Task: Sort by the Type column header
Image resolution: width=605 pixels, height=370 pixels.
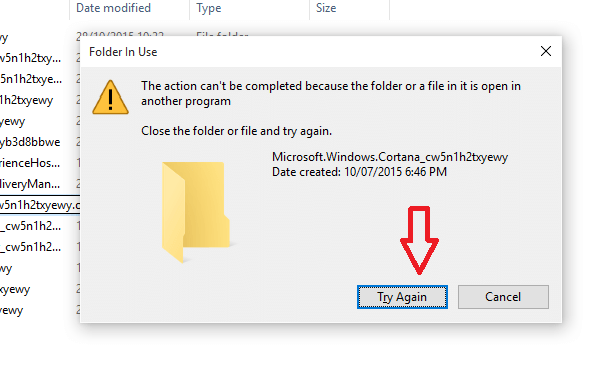Action: (x=209, y=8)
